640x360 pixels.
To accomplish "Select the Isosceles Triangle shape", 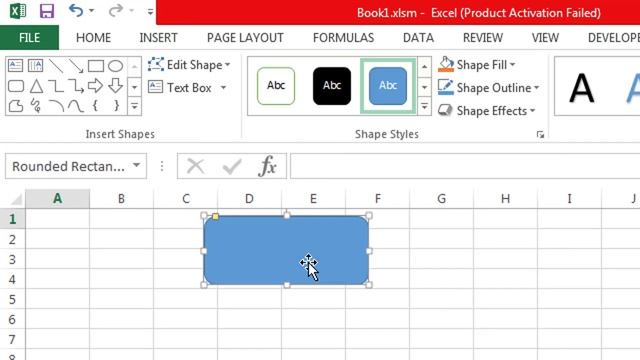I will [36, 86].
